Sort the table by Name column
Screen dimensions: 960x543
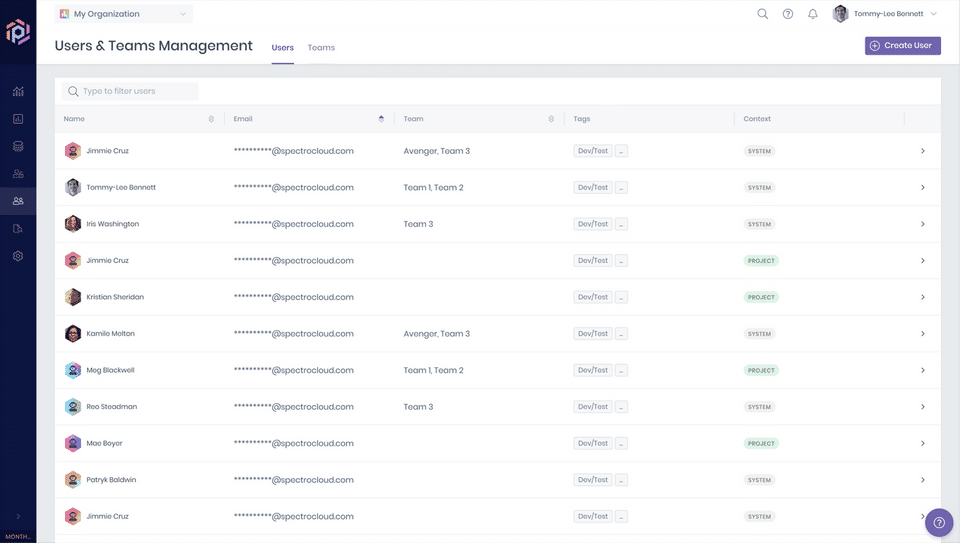211,119
